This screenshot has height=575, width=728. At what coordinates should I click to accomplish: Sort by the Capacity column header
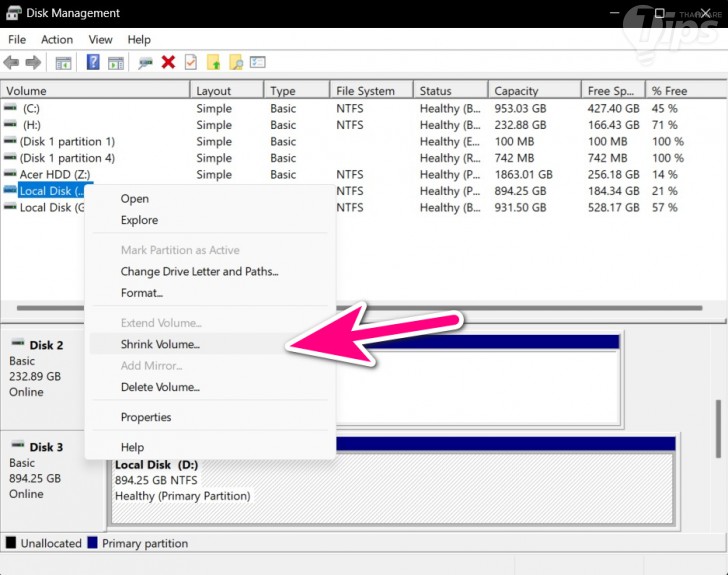pos(535,91)
